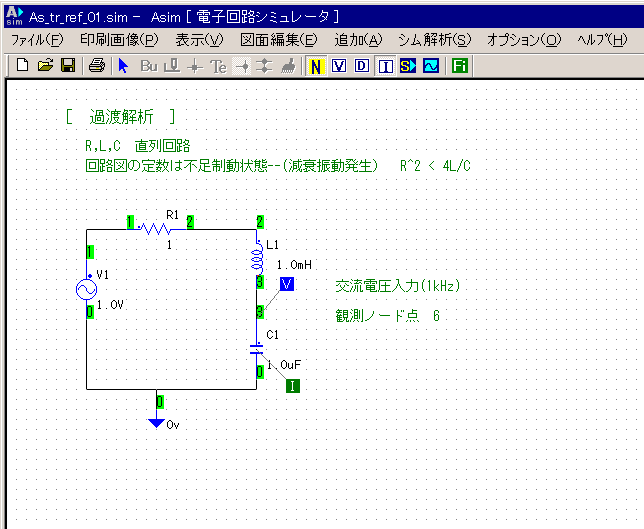This screenshot has width=644, height=529.
Task: Print the schematic using printer icon
Action: tap(97, 65)
